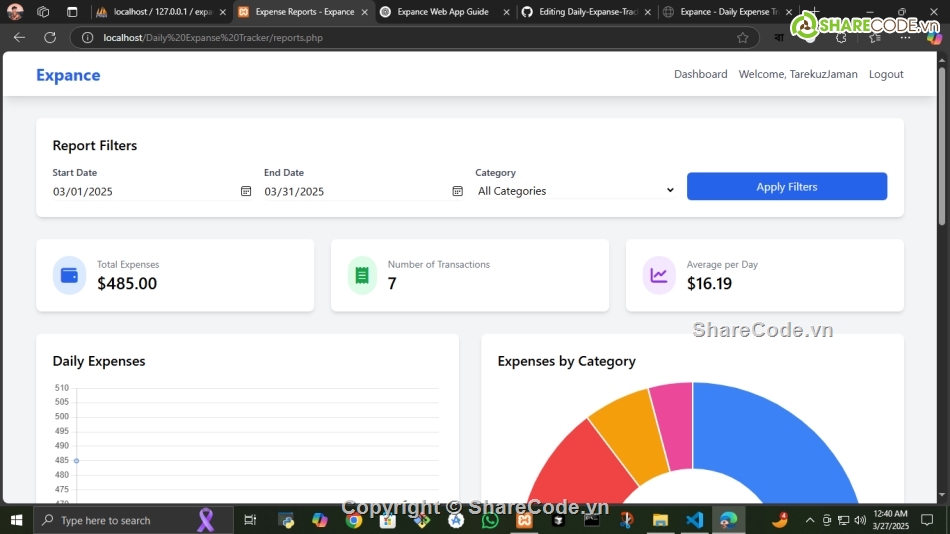950x534 pixels.
Task: Click the browser back arrow
Action: (19, 37)
